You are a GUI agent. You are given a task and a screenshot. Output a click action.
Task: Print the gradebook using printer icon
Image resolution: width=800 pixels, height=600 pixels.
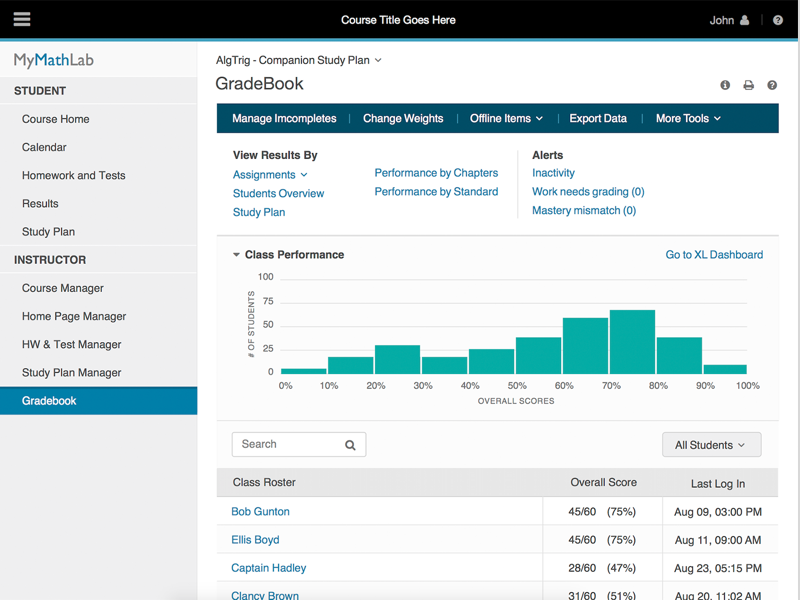coord(748,86)
